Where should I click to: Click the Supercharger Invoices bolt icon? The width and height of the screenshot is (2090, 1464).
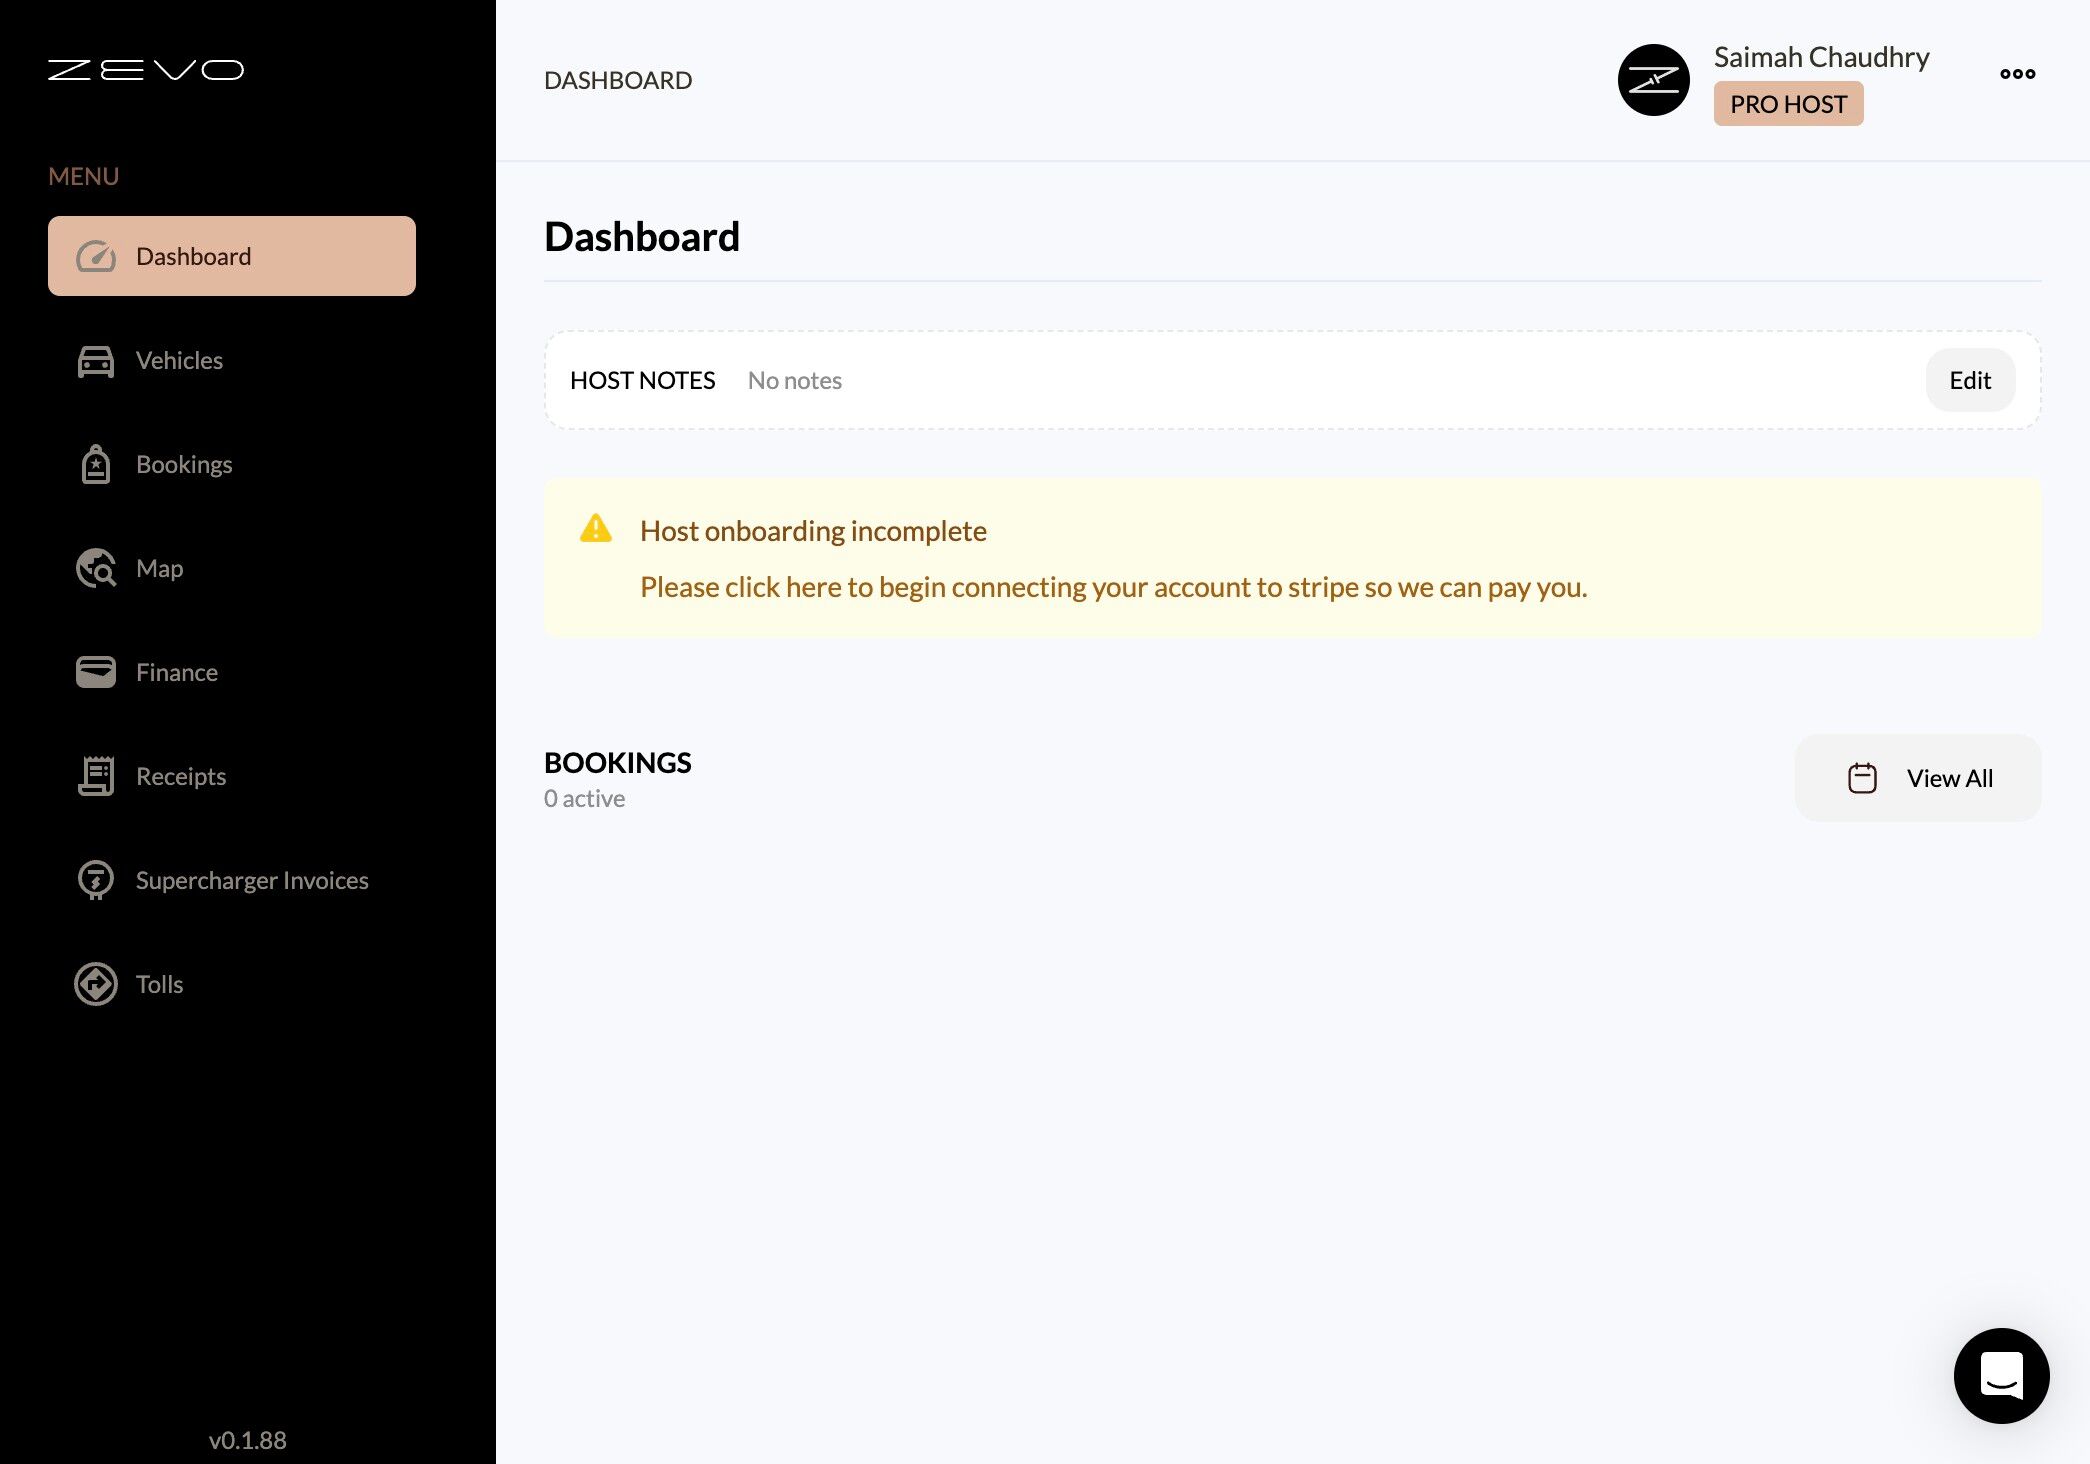[x=96, y=880]
